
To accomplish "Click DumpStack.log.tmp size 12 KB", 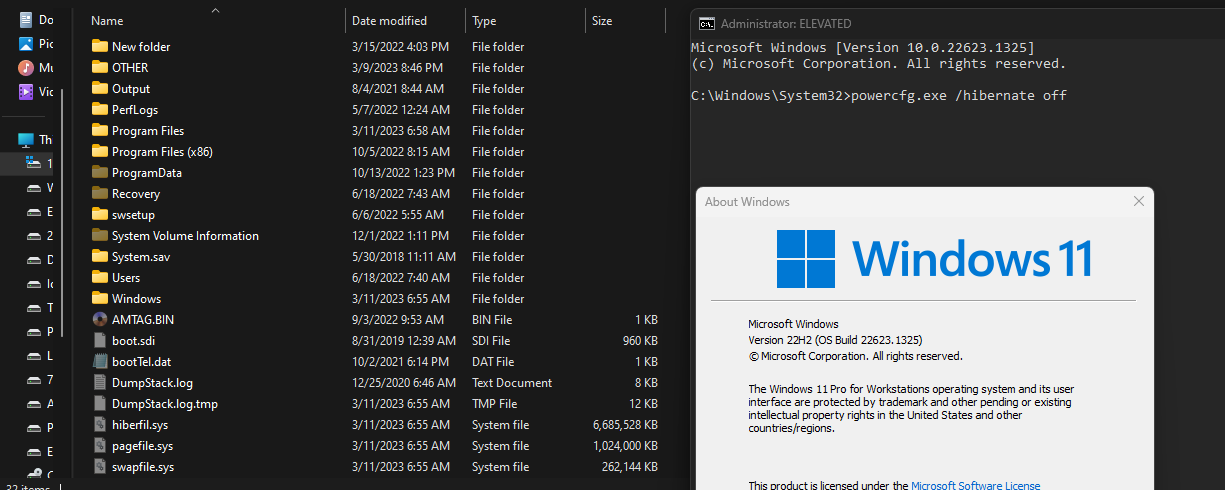I will 643,403.
